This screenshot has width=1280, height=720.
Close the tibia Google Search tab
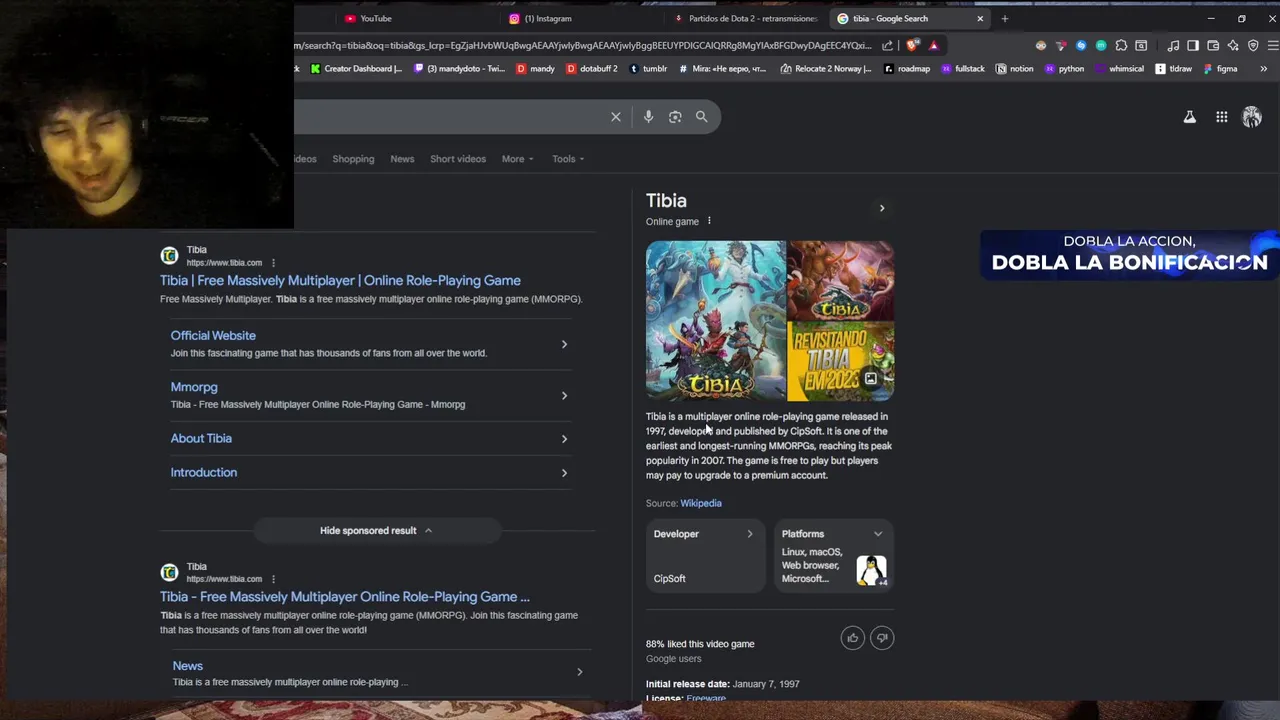coord(980,18)
